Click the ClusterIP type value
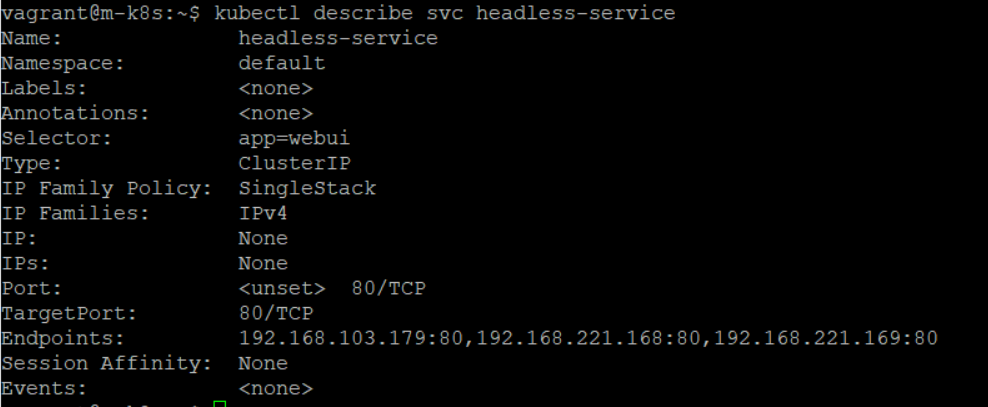The image size is (988, 407). click(x=294, y=163)
